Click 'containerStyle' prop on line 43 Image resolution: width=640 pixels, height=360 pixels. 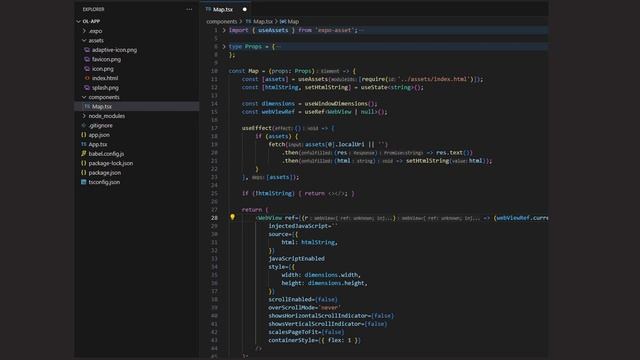[291, 340]
